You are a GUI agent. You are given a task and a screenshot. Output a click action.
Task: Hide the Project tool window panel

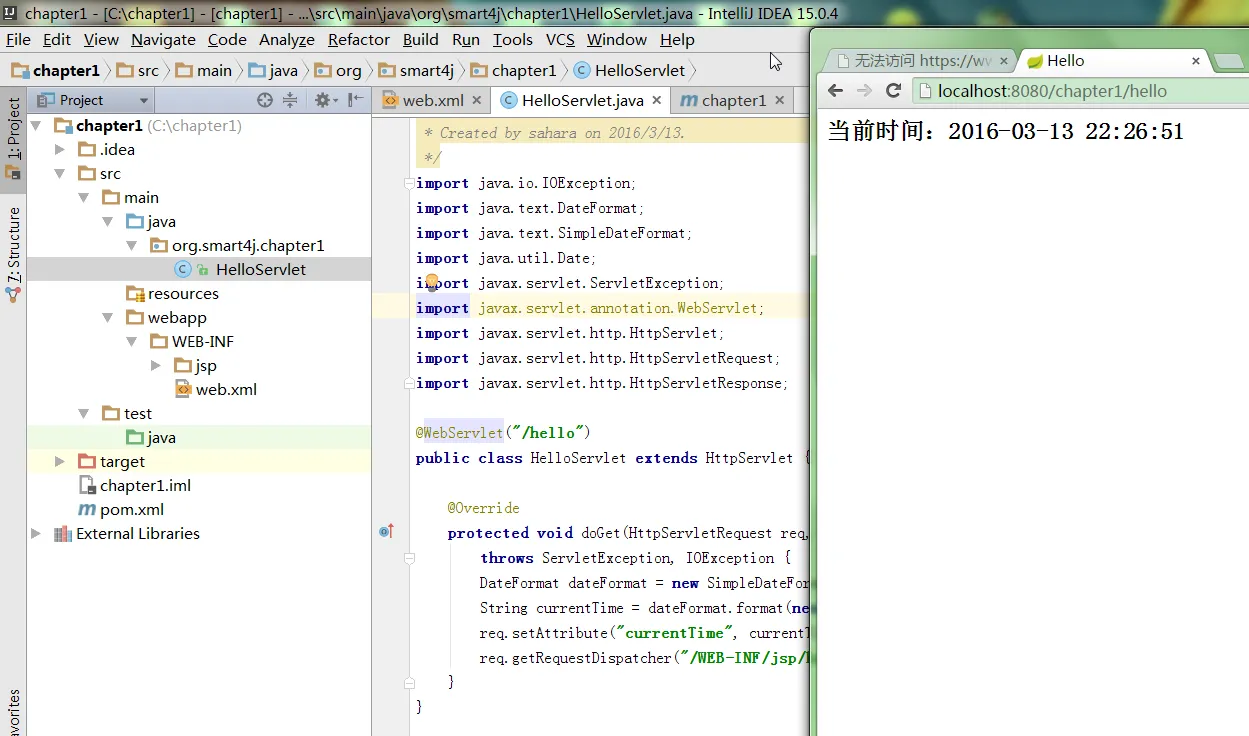[x=356, y=100]
